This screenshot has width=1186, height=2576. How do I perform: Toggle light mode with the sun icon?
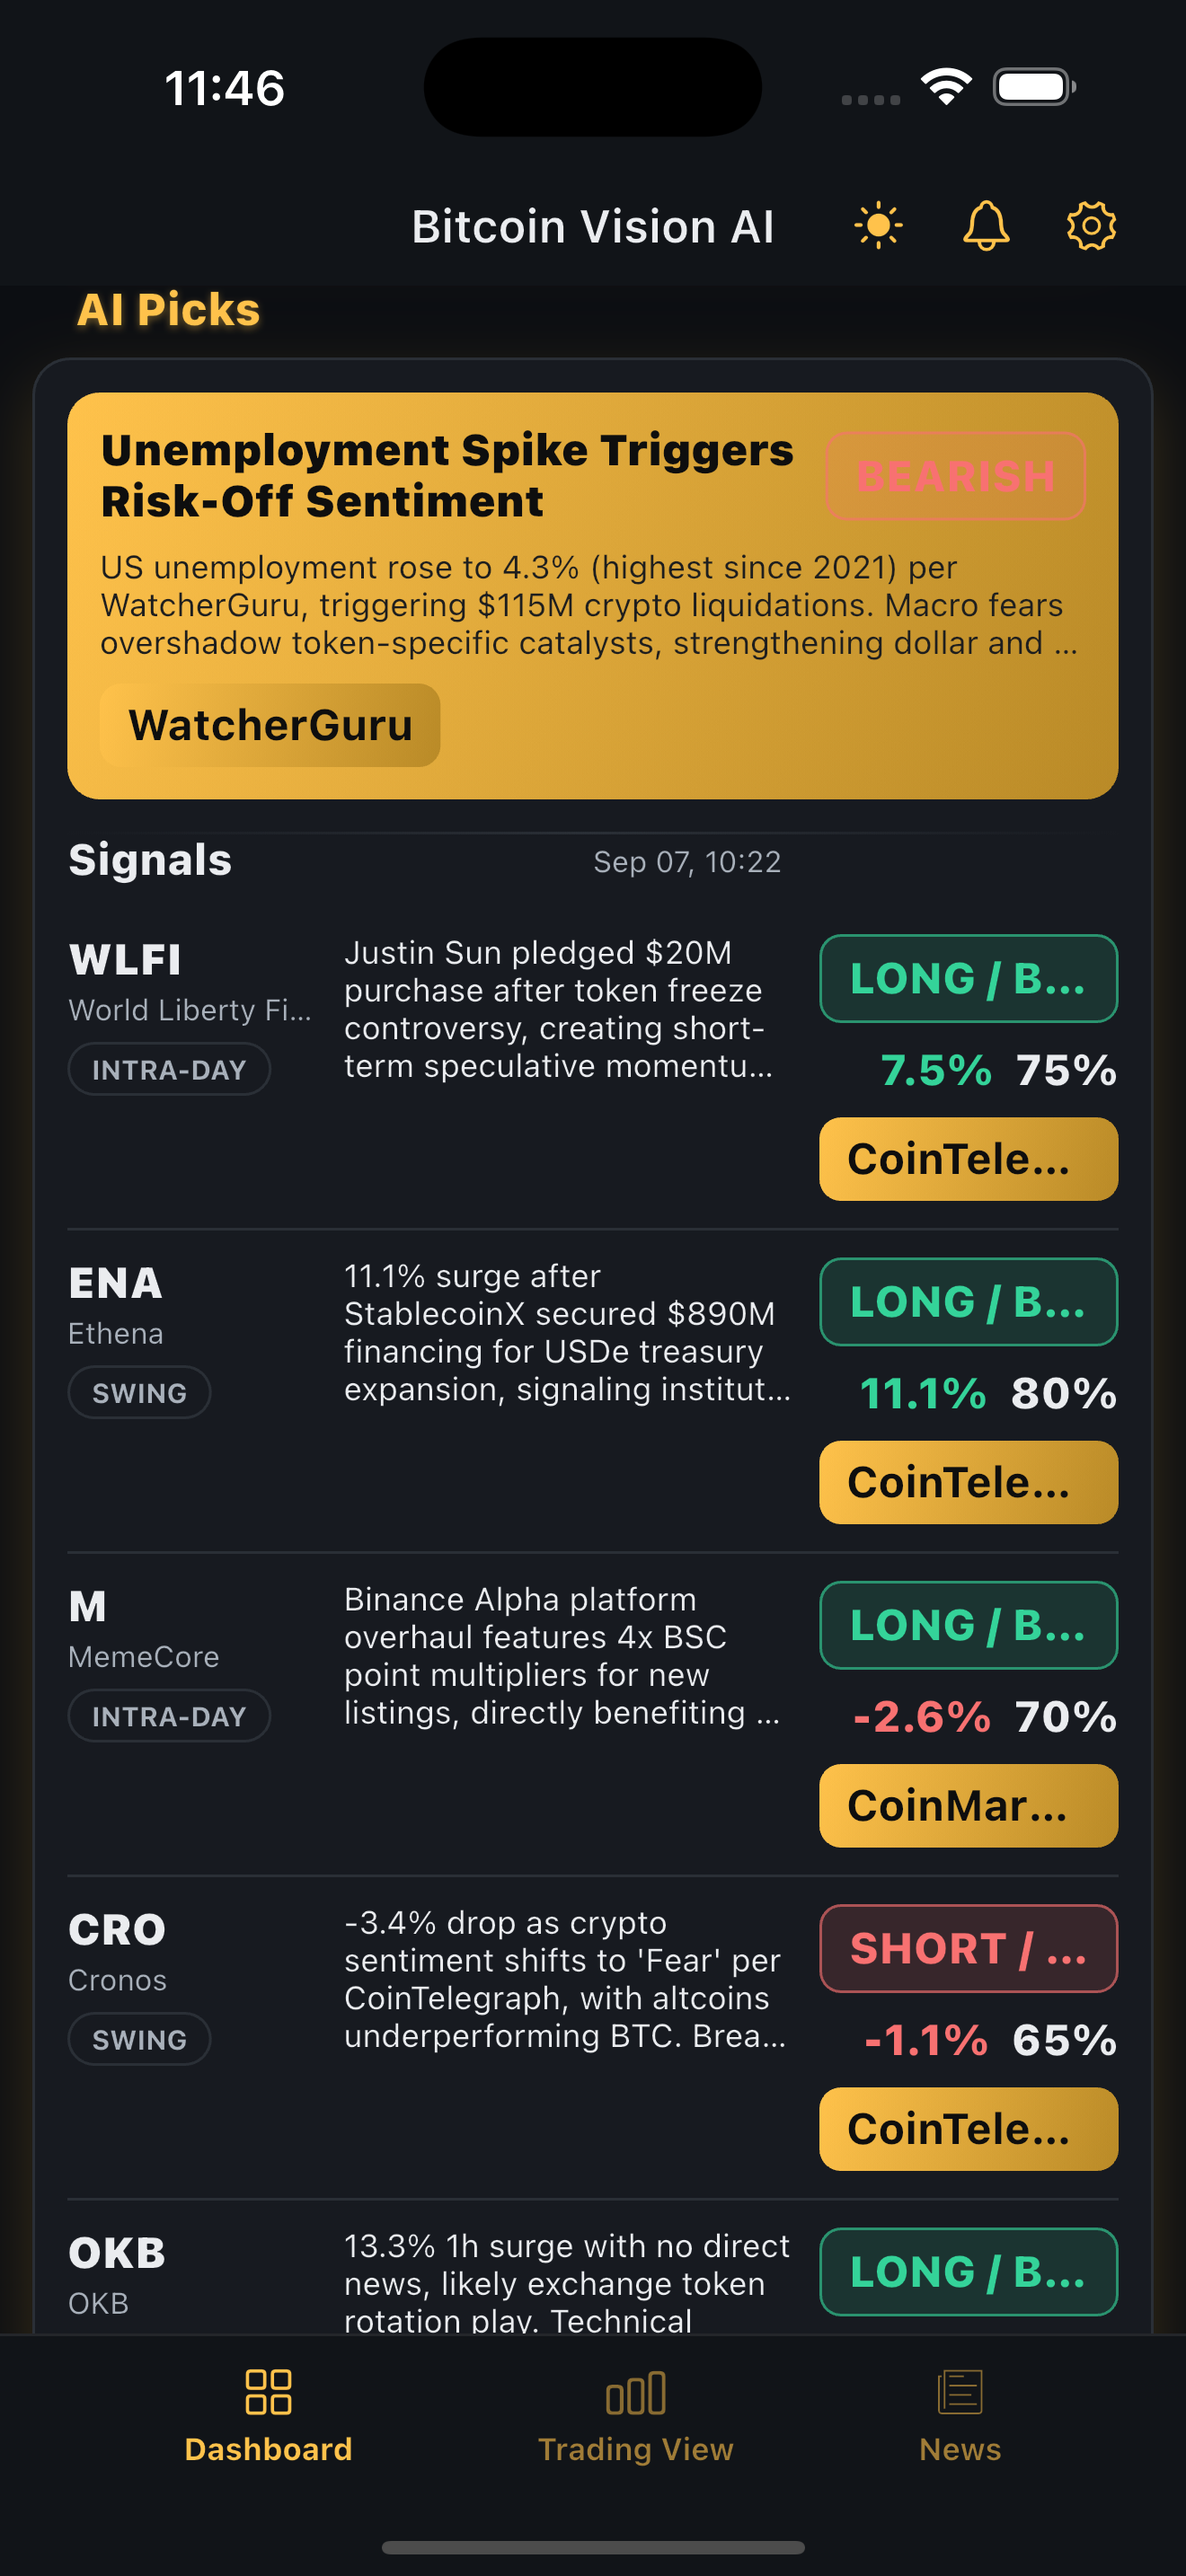(878, 226)
